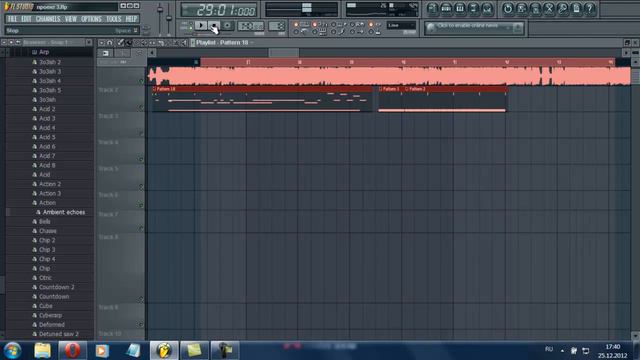Select the playlist delete tool

(137, 42)
